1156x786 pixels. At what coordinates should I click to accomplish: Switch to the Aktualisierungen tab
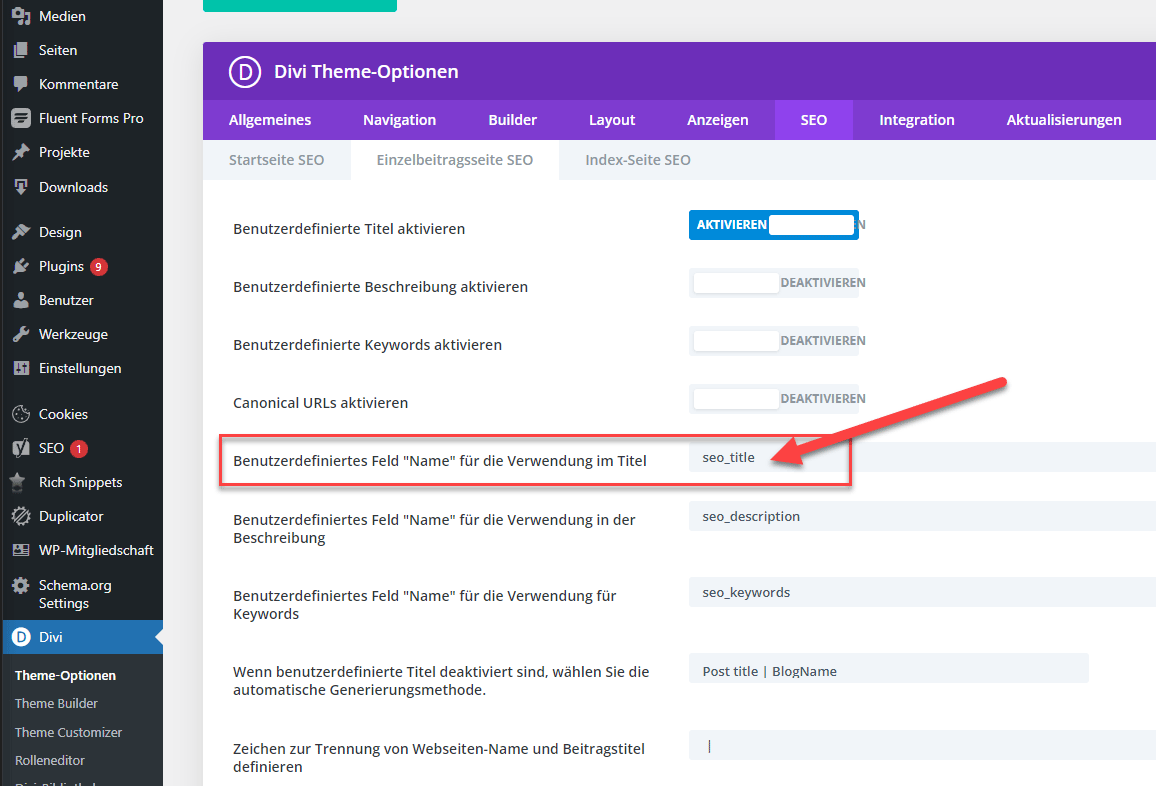click(x=1064, y=119)
